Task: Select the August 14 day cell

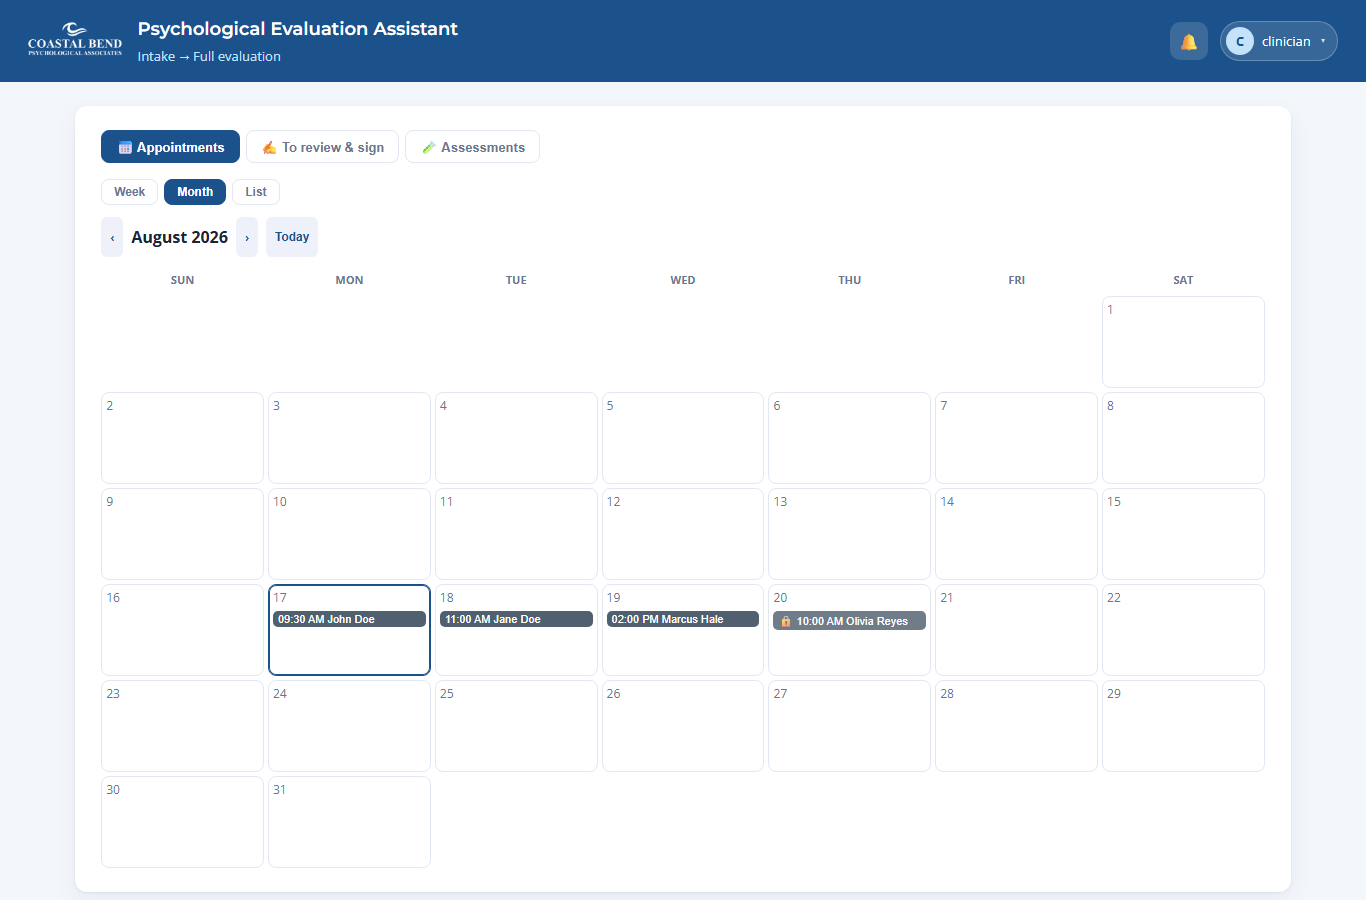Action: 1016,534
